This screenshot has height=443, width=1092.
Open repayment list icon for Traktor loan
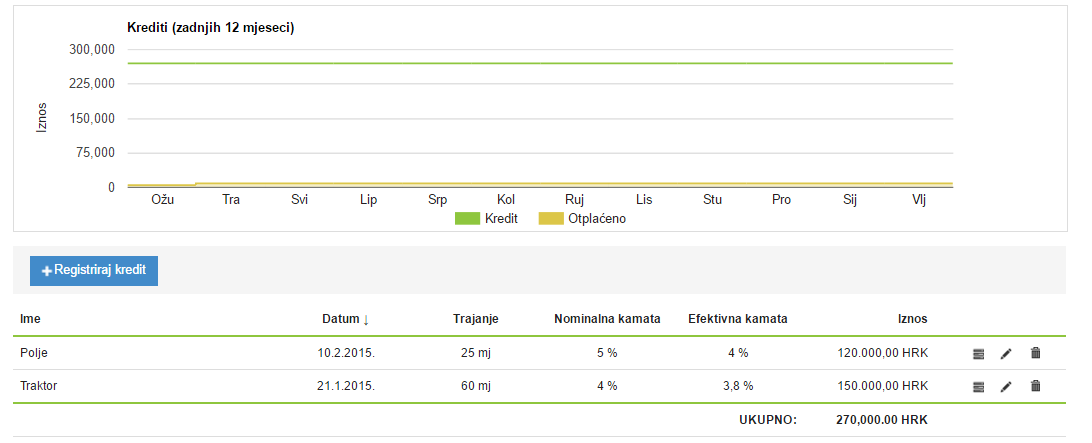pos(979,386)
